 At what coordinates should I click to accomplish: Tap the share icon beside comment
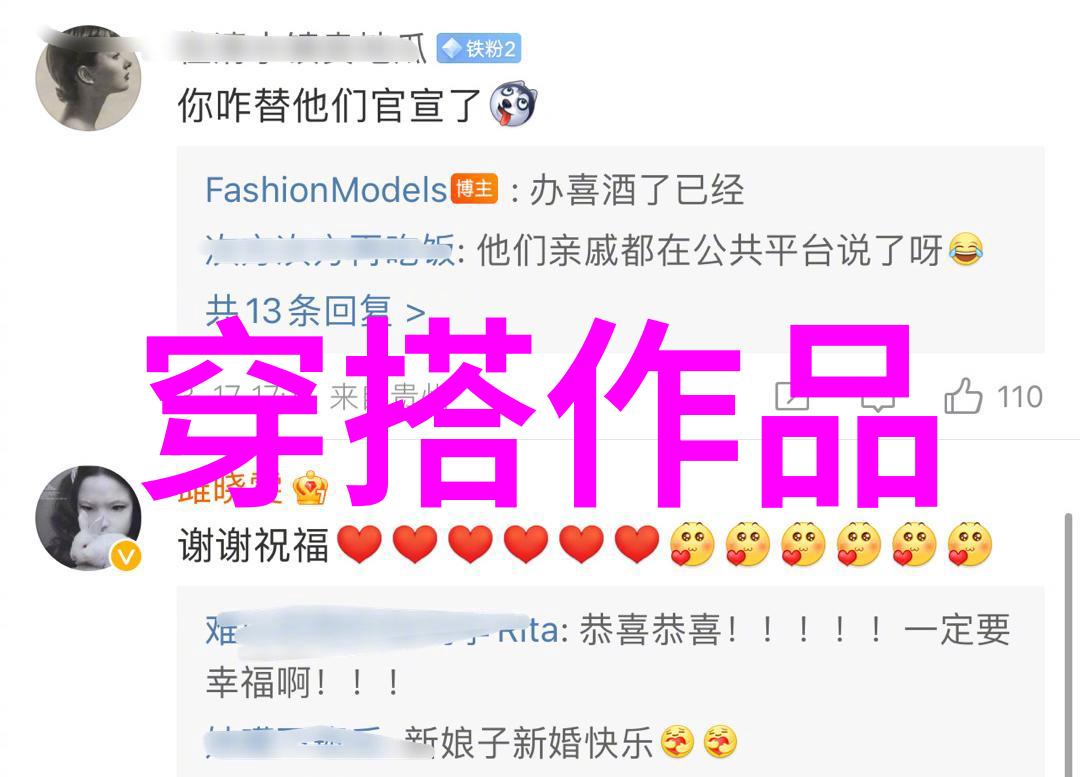coord(792,396)
